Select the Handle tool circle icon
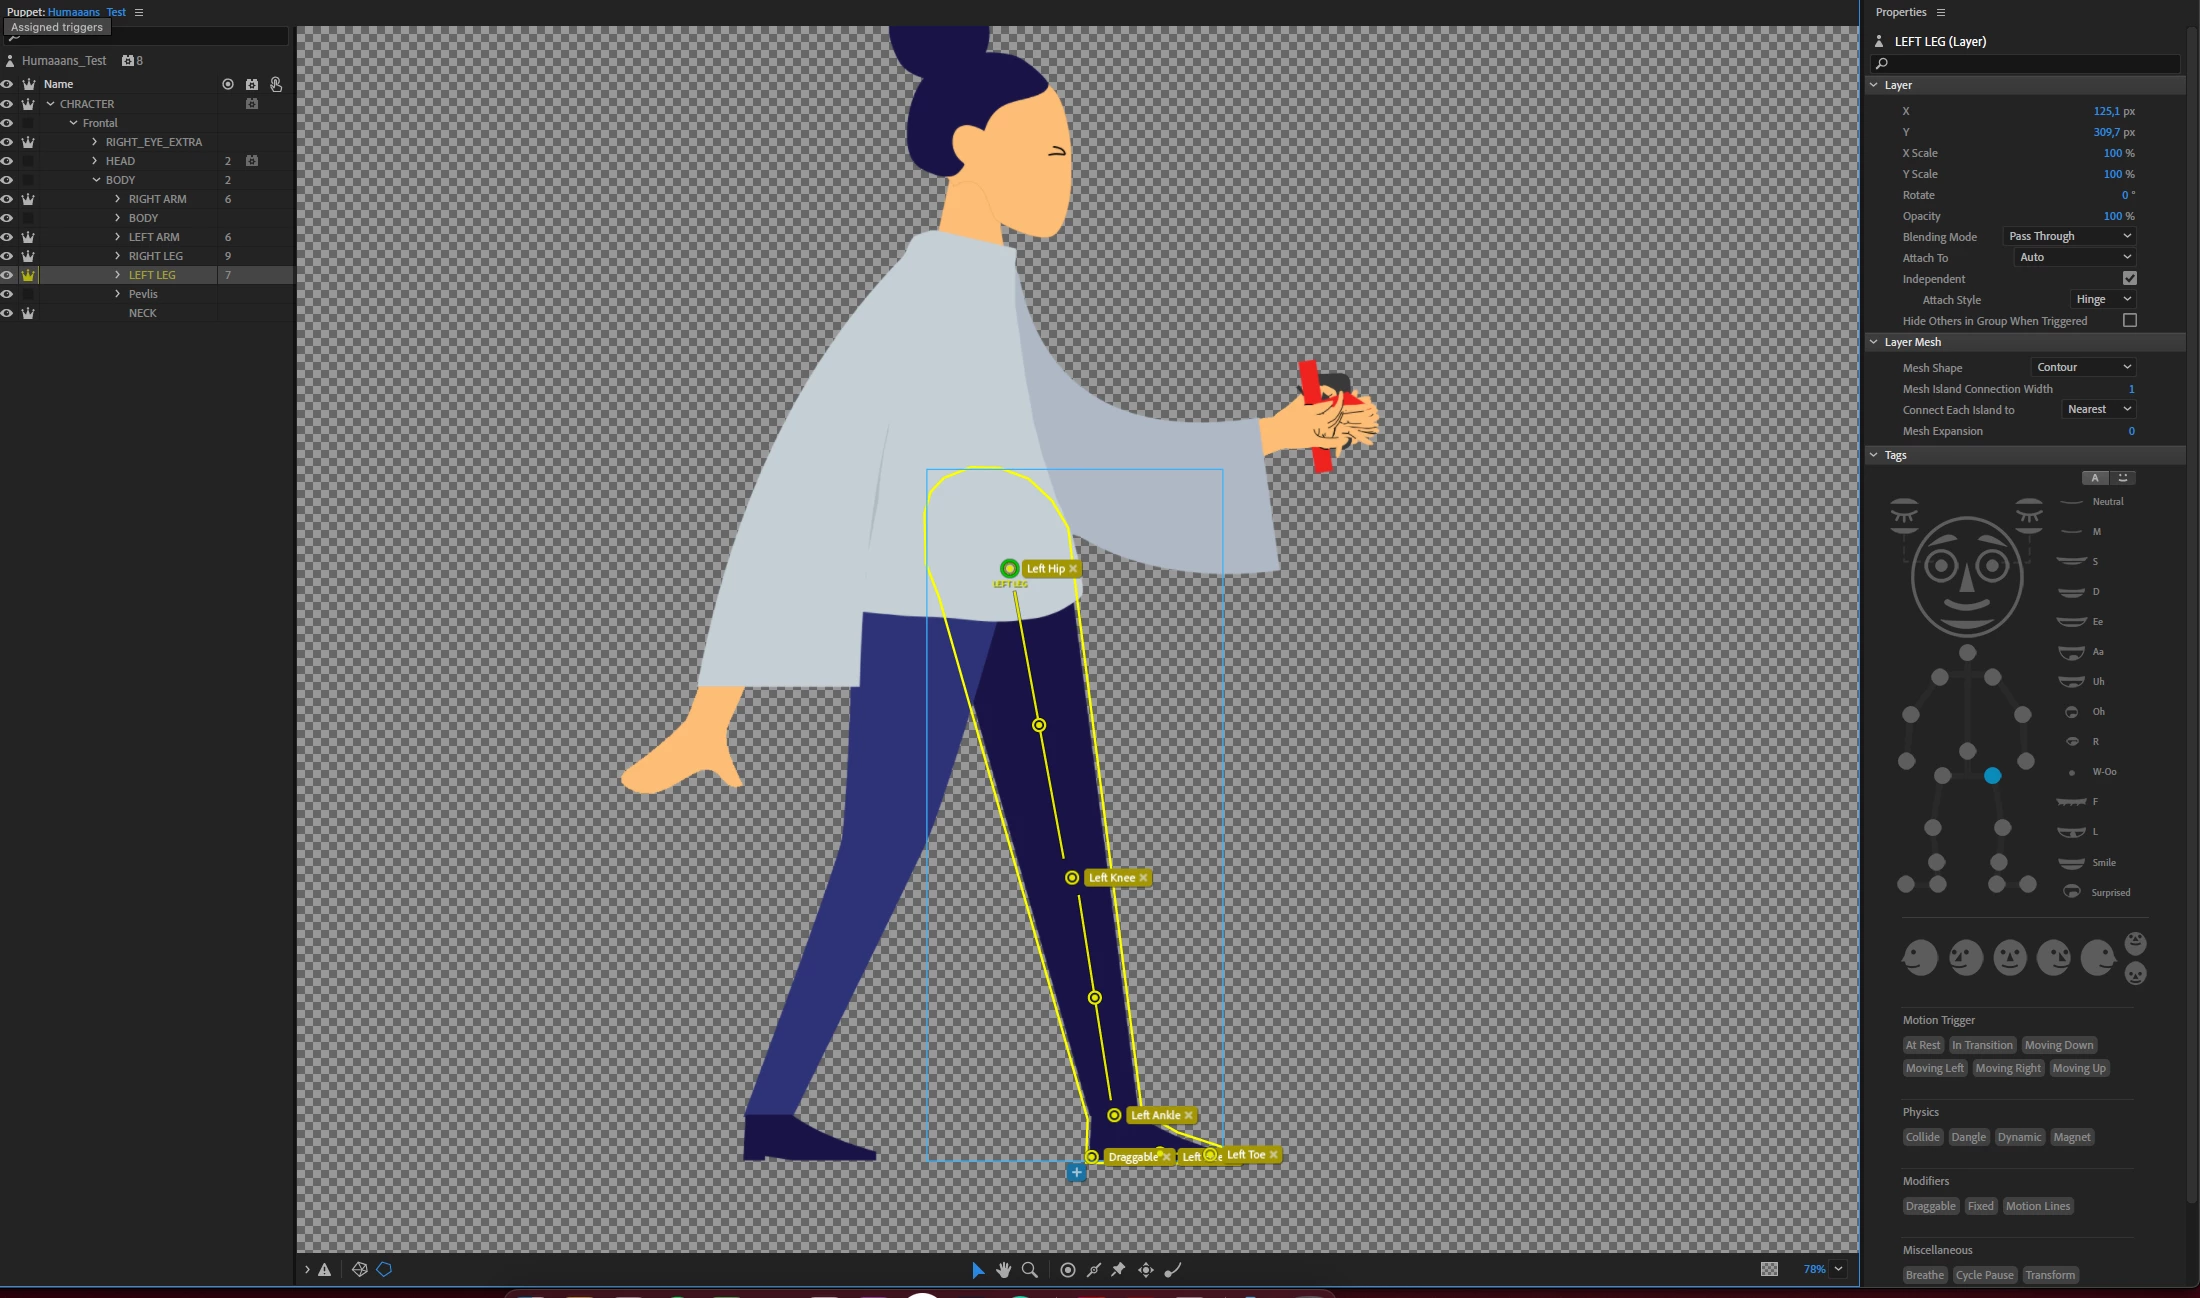Screen dimensions: 2200x1298 point(1068,1270)
